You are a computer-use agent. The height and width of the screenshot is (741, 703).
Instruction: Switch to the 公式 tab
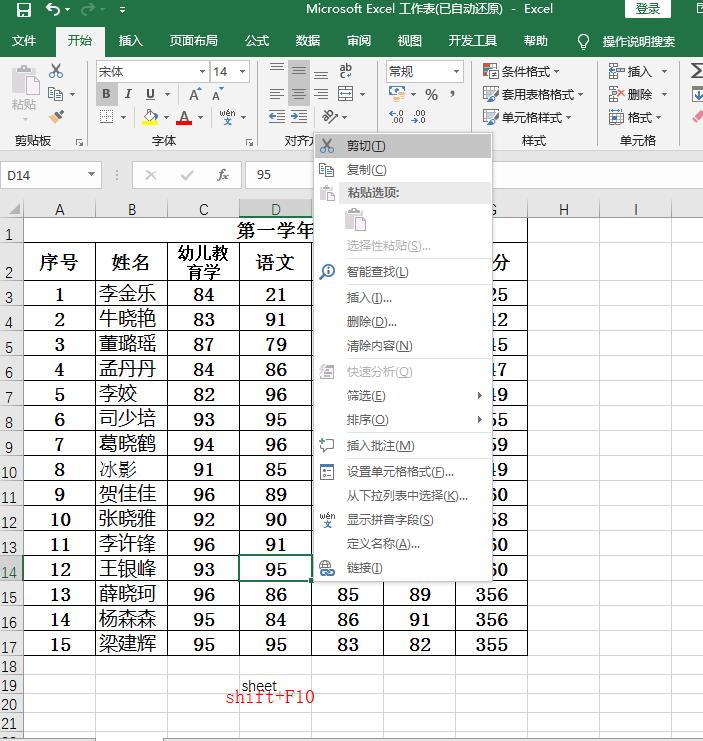click(x=257, y=41)
